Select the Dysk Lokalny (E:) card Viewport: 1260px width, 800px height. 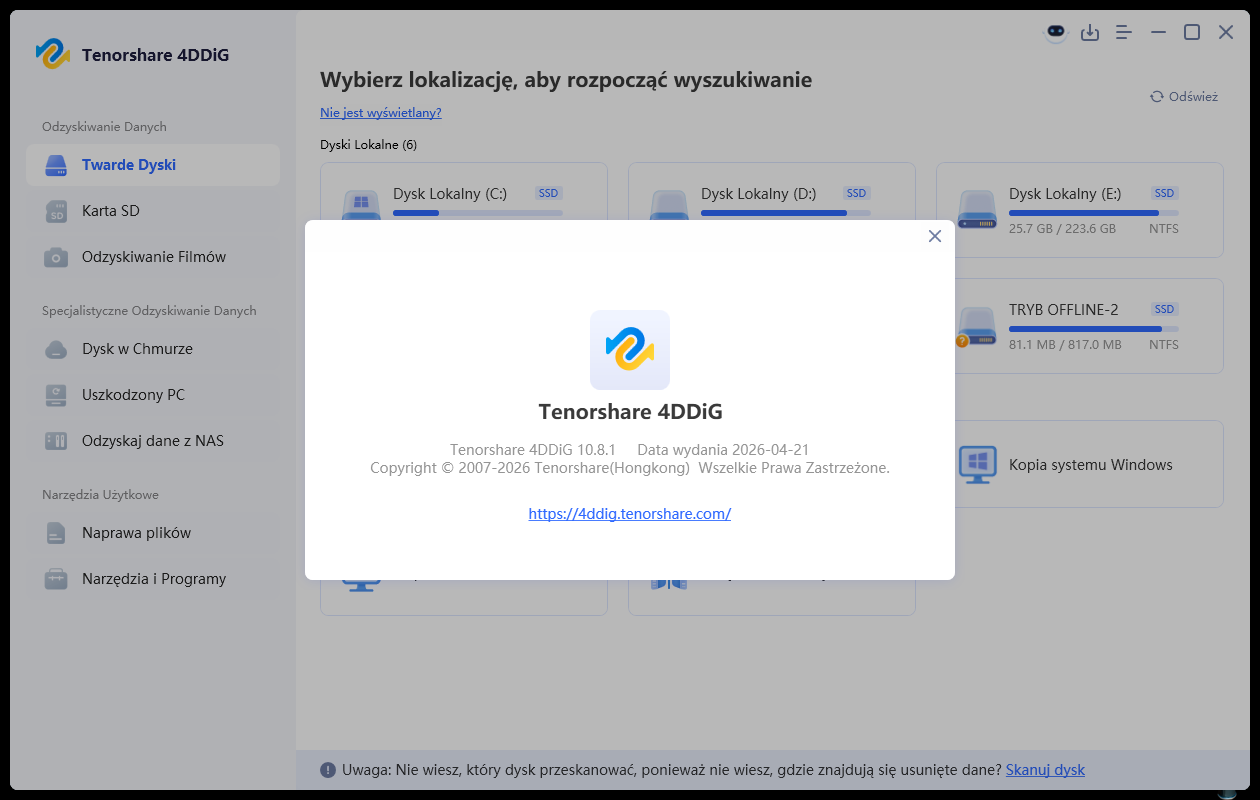coord(1080,210)
